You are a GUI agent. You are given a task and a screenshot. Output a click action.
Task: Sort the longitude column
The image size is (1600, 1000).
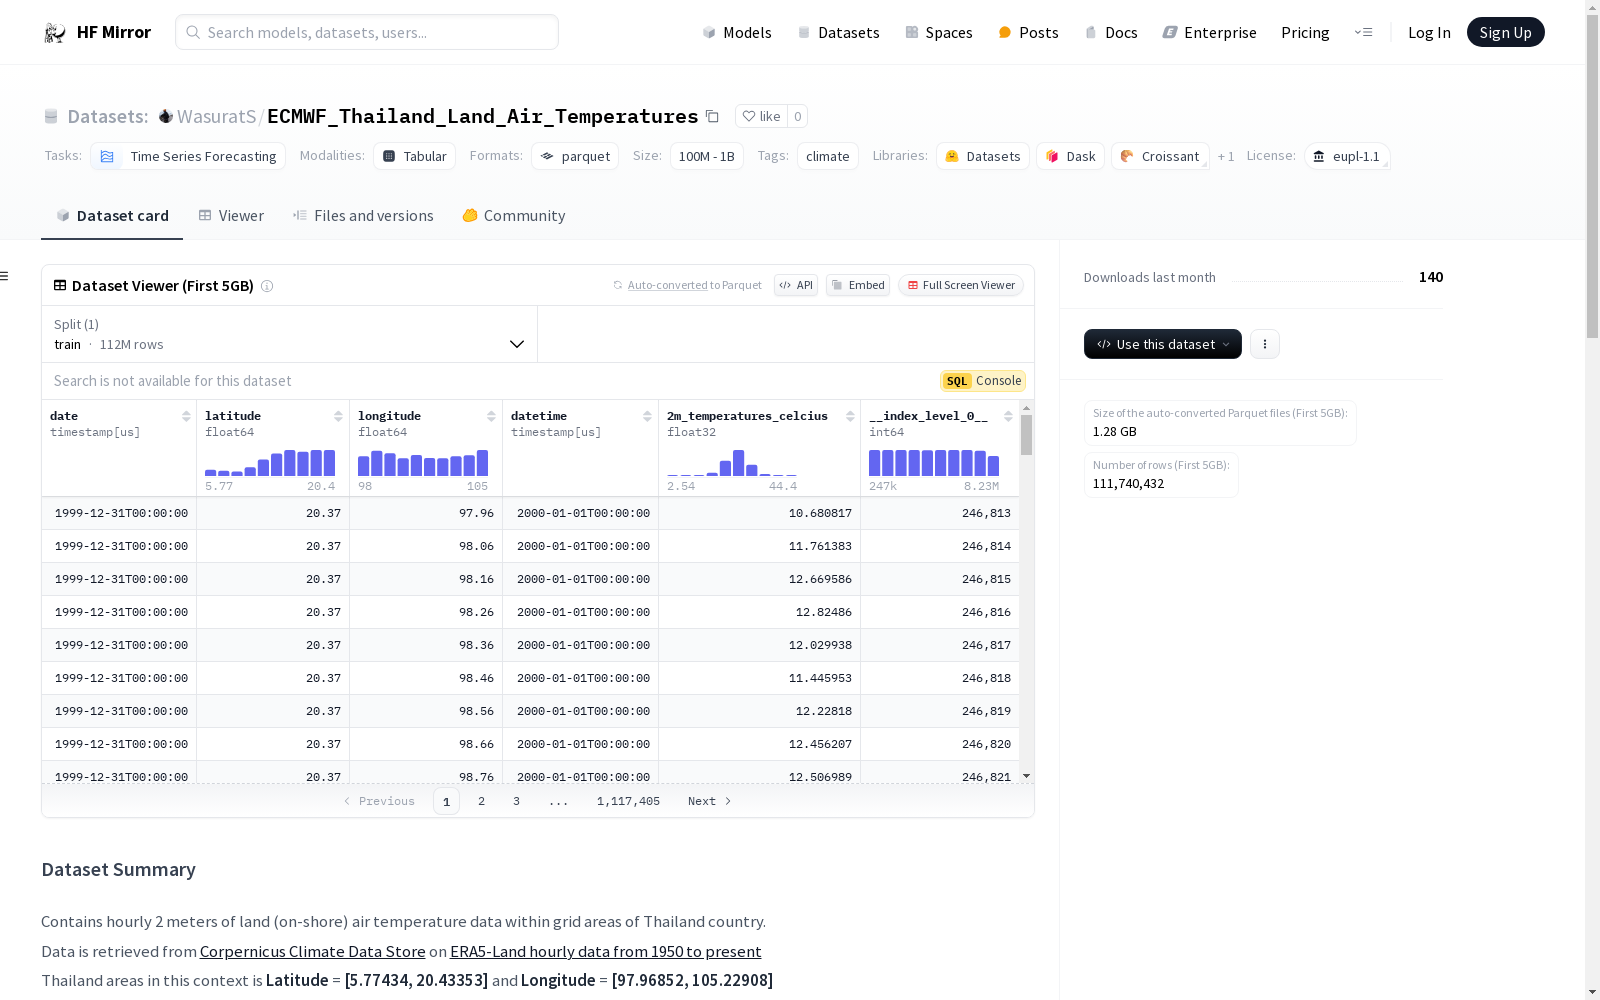pos(491,416)
